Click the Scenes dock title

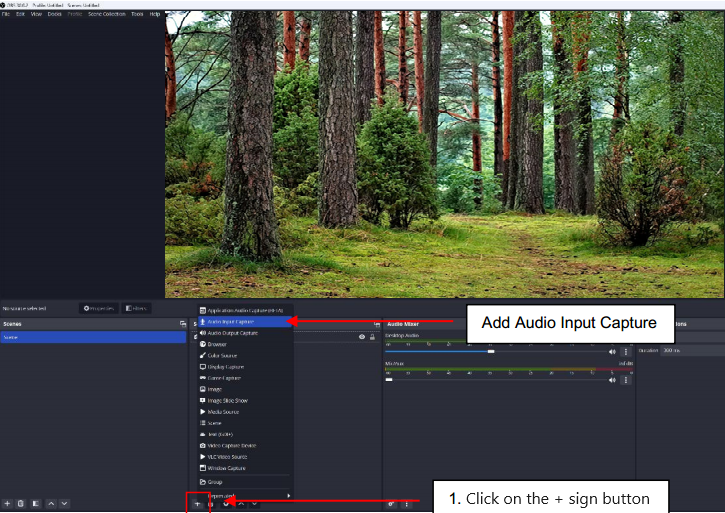(12, 324)
